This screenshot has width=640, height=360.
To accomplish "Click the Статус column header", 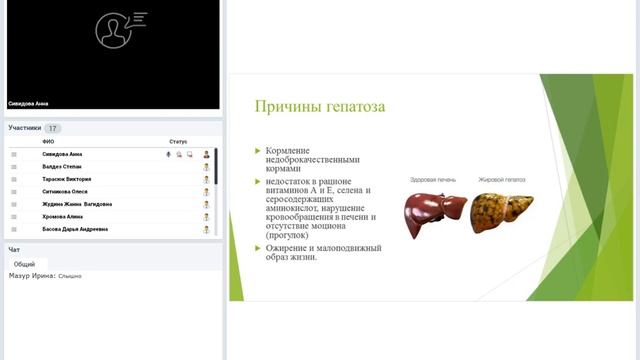I will (178, 142).
